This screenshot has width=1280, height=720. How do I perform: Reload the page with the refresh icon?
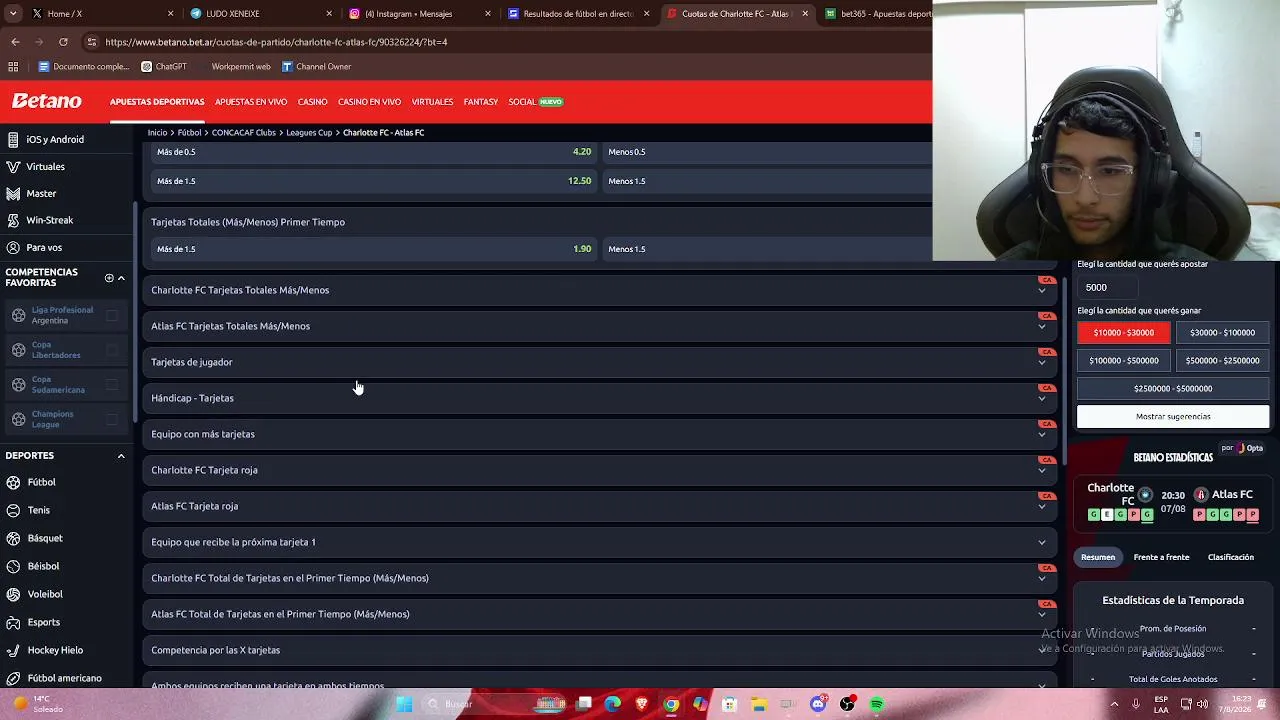click(x=63, y=42)
